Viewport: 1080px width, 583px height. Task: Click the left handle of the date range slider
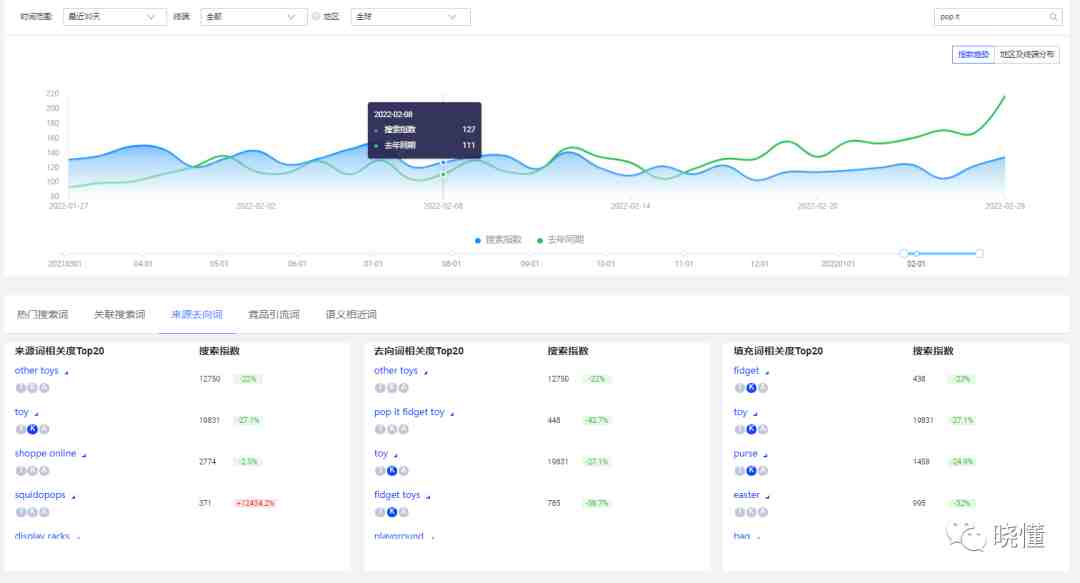[x=904, y=254]
